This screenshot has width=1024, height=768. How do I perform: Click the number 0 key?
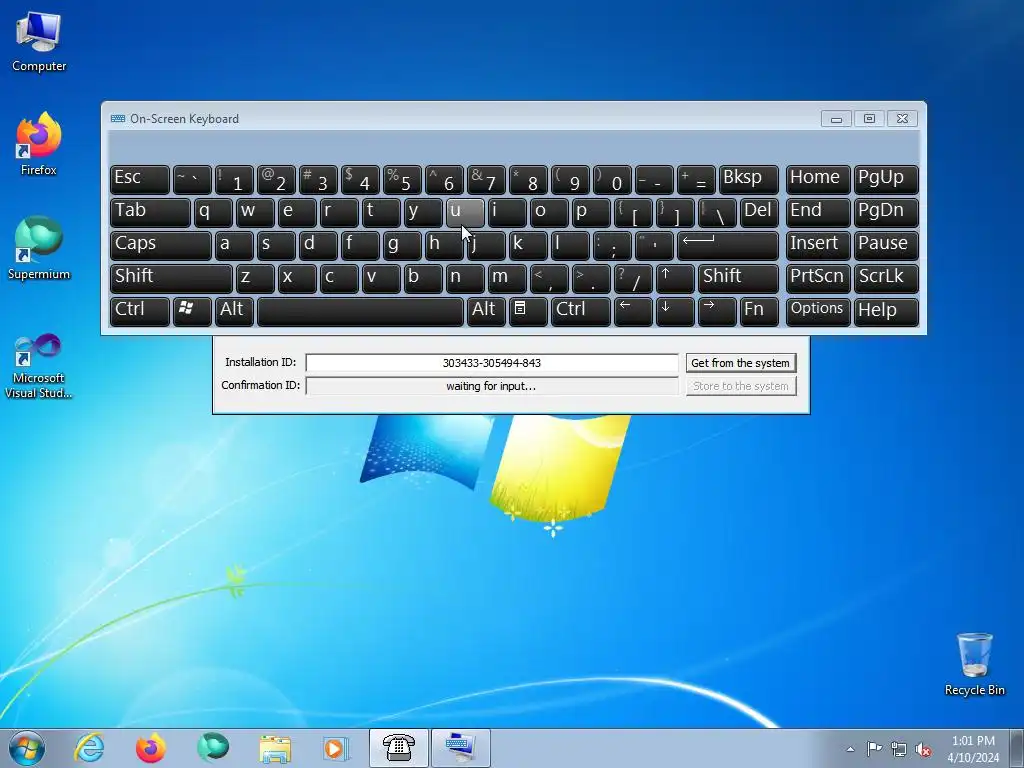pyautogui.click(x=612, y=180)
